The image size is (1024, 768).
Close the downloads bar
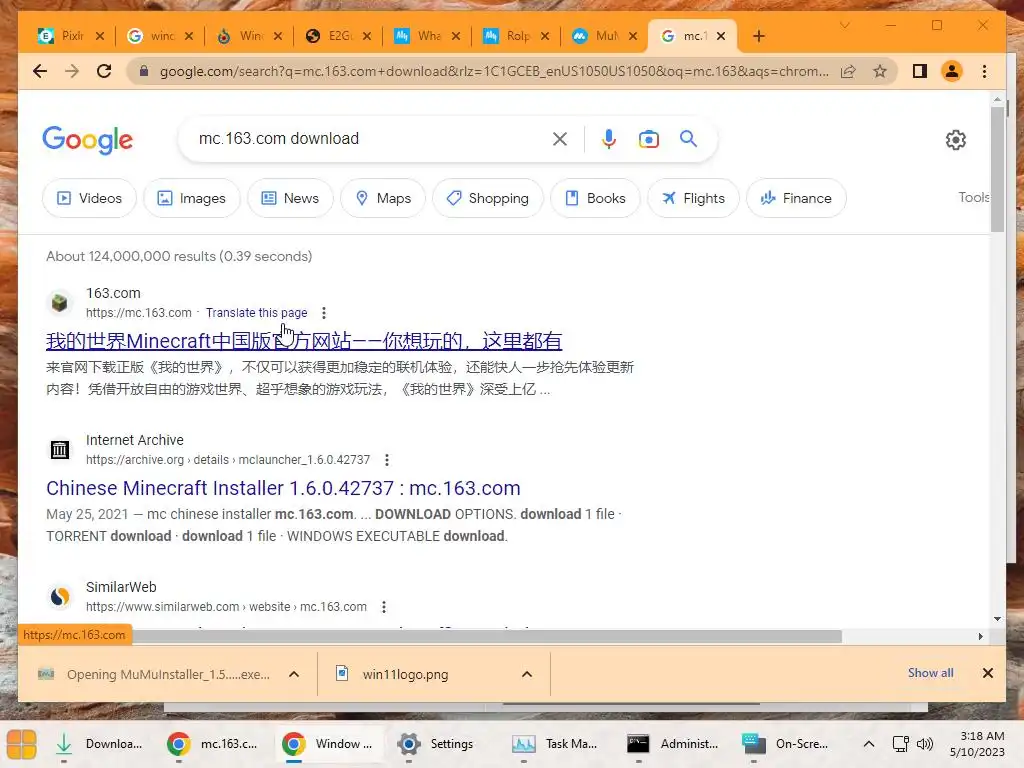point(987,673)
